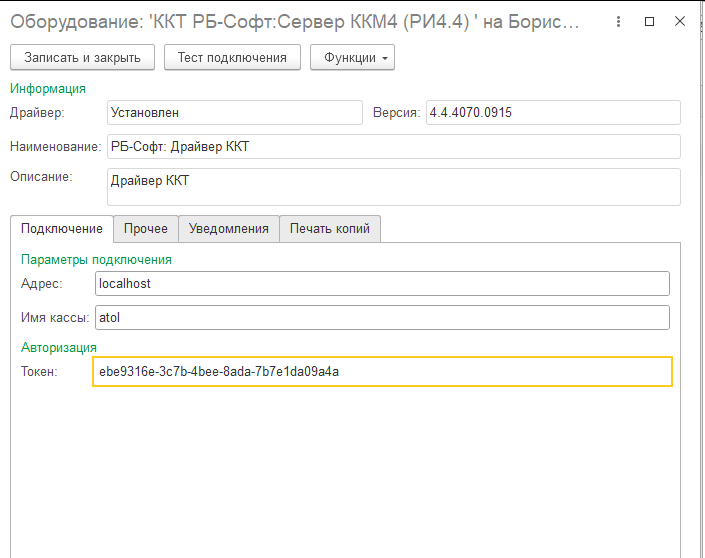Maximize the equipment settings window
This screenshot has height=558, width=705.
click(x=649, y=21)
